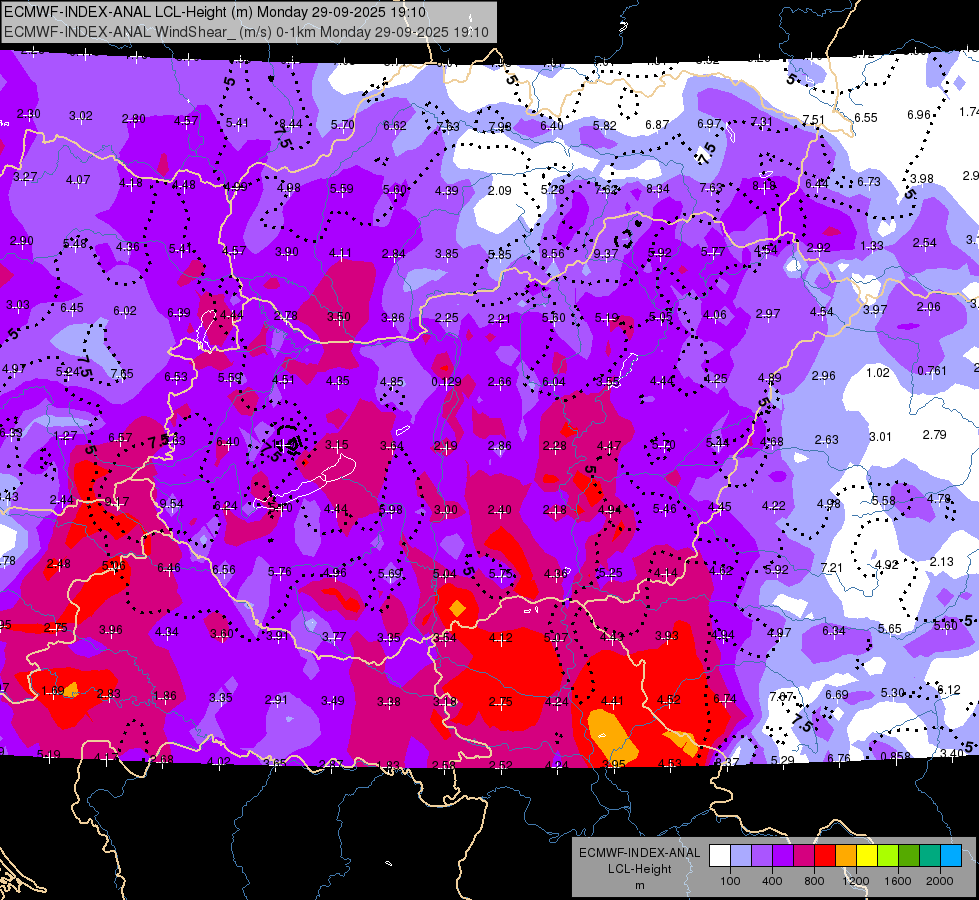The width and height of the screenshot is (979, 900).
Task: Click the wind shear value 7.65
Action: (122, 374)
